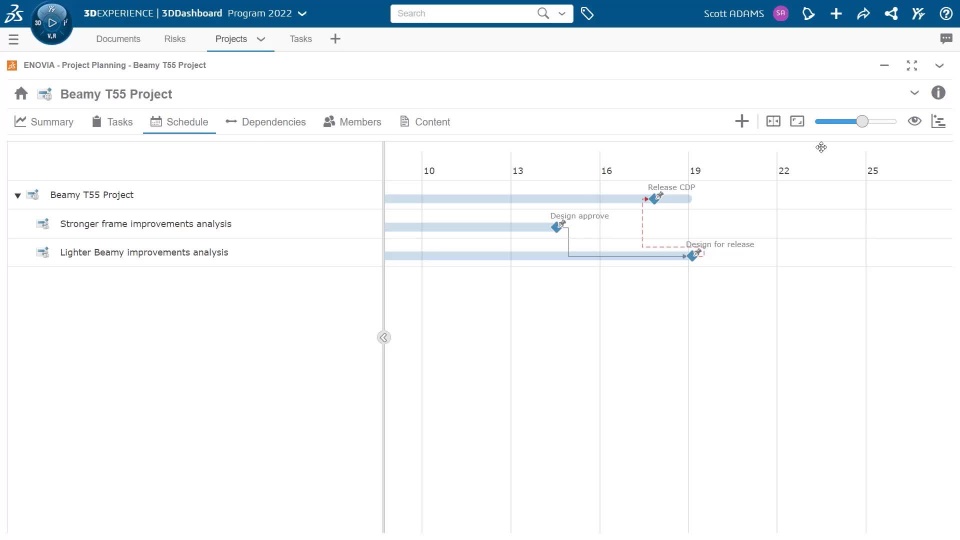Screen dimensions: 960x540
Task: Click the search magnifier icon
Action: (x=543, y=13)
